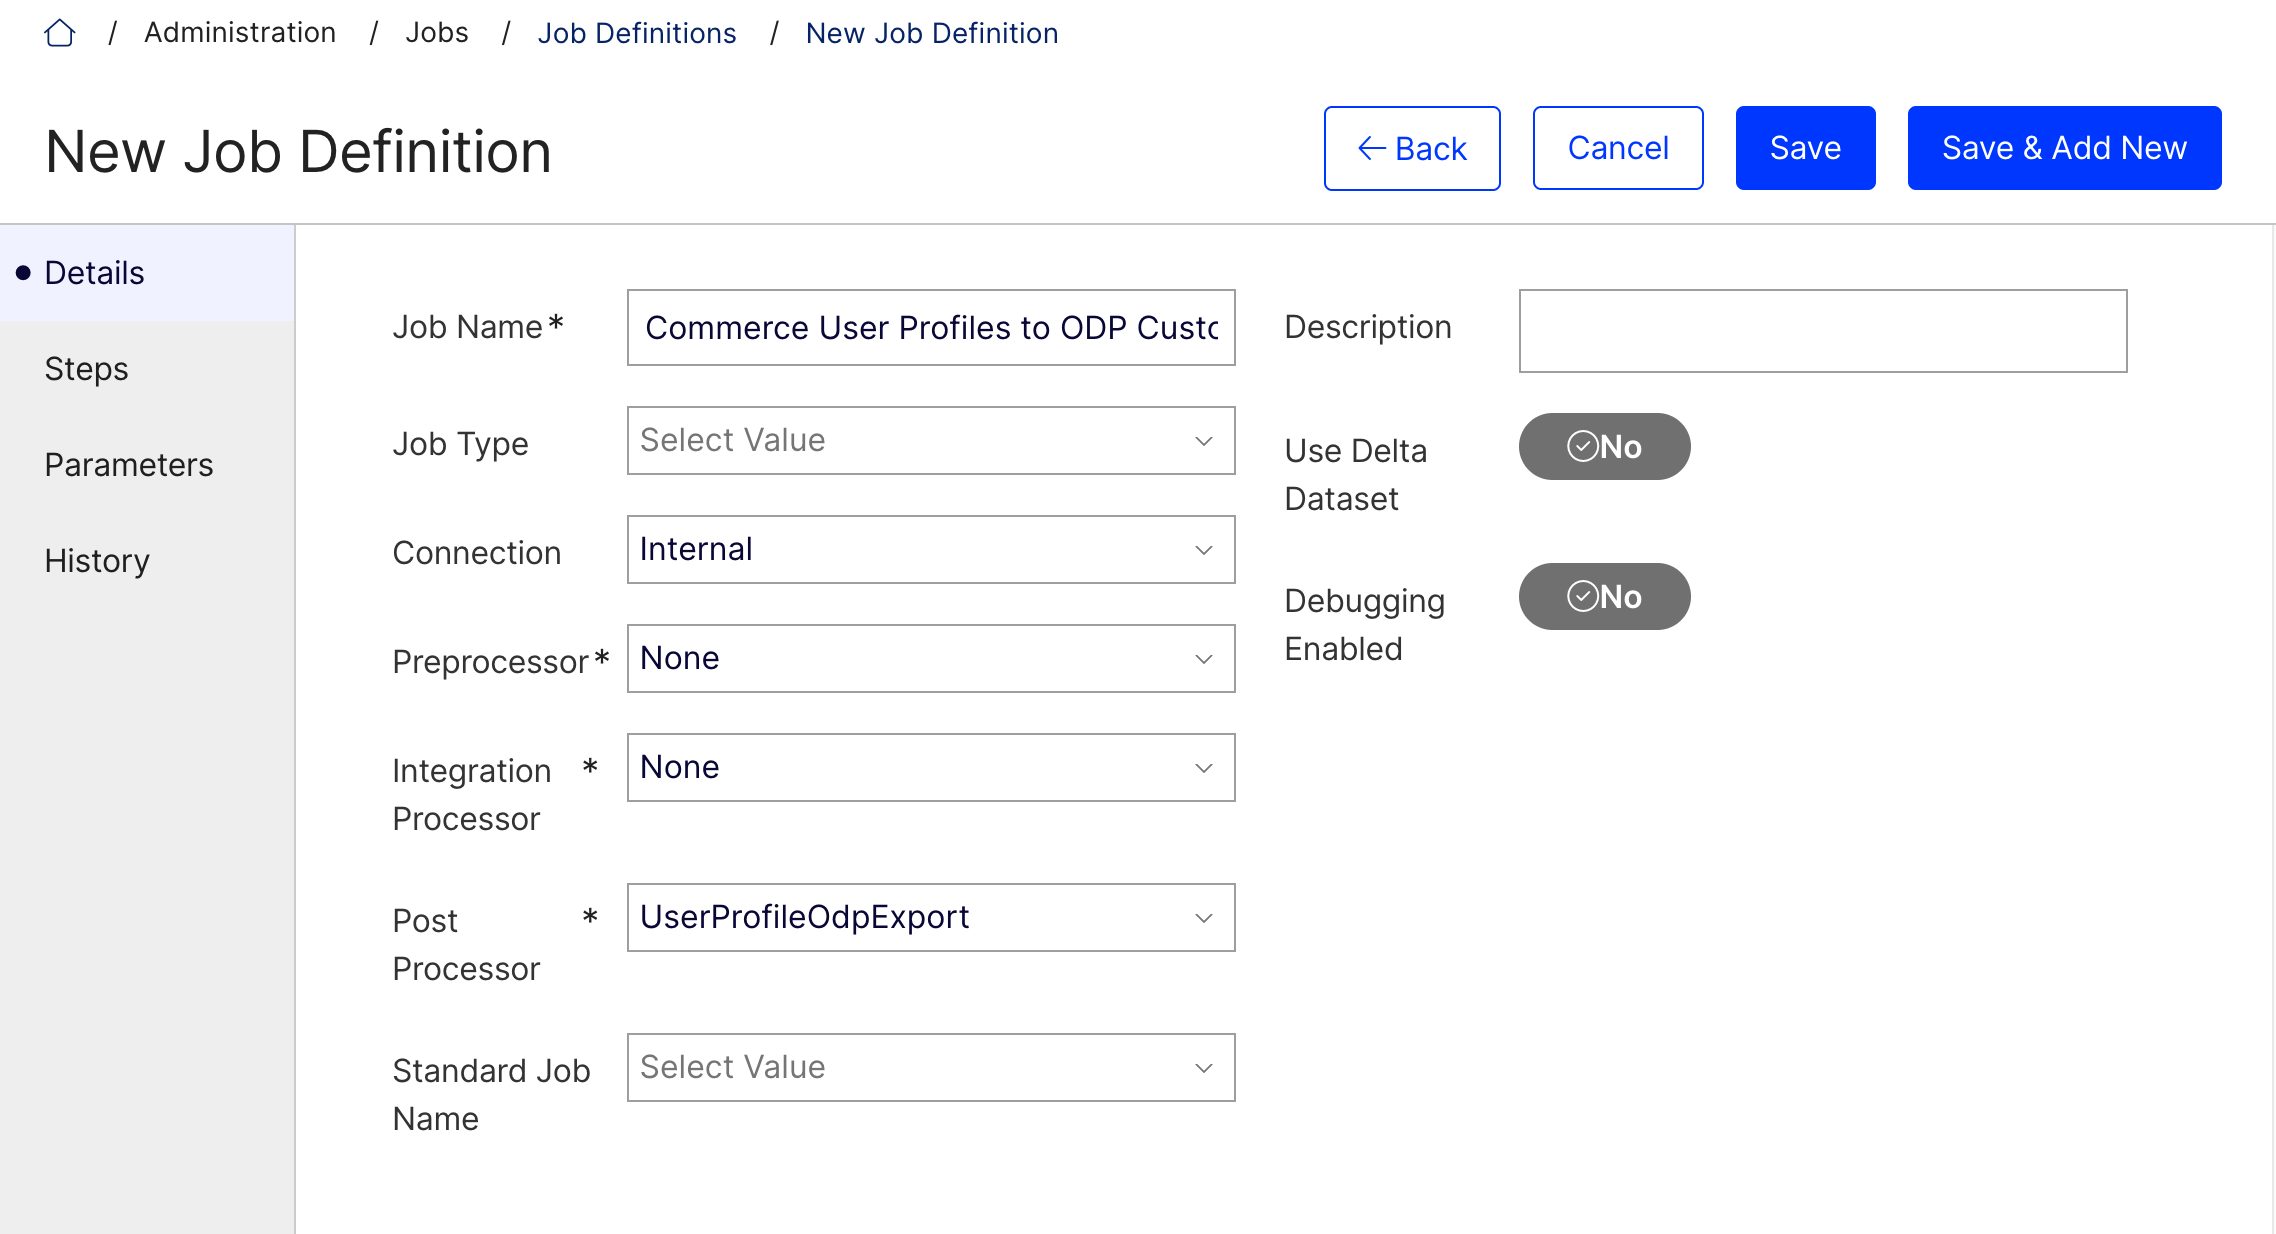
Task: Click the checkmark icon in Use Delta Dataset toggle
Action: 1581,447
